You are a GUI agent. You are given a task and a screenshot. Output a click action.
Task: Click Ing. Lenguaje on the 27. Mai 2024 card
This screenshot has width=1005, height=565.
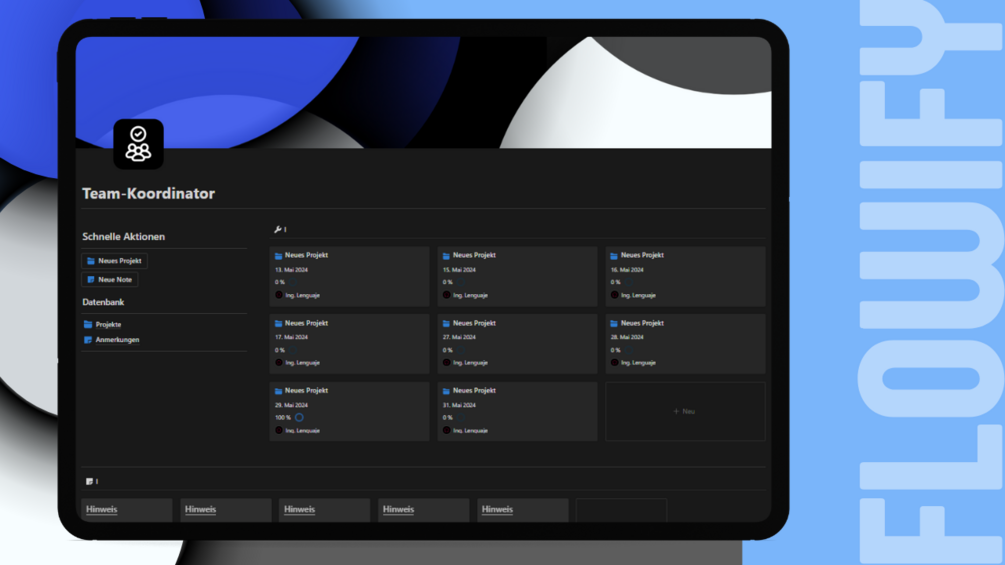click(470, 363)
